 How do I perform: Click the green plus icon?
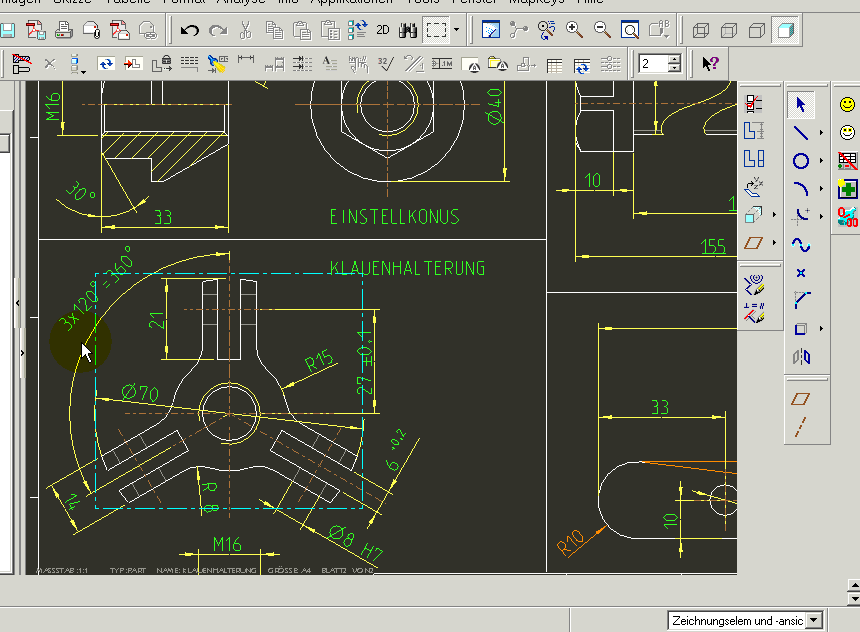(x=847, y=189)
